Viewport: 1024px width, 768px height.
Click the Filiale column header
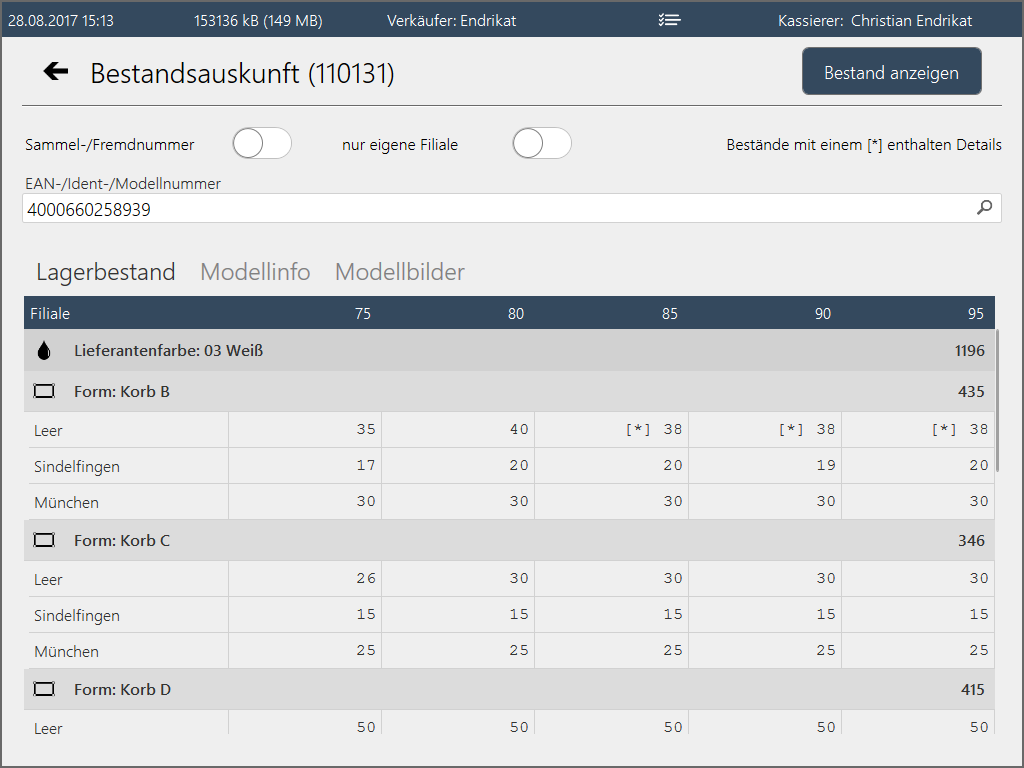51,313
